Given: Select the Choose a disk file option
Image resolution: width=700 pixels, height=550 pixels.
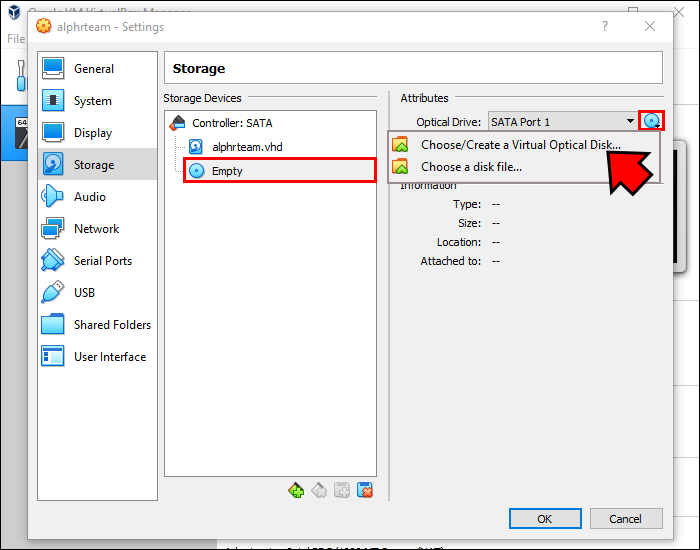Looking at the screenshot, I should tap(524, 167).
